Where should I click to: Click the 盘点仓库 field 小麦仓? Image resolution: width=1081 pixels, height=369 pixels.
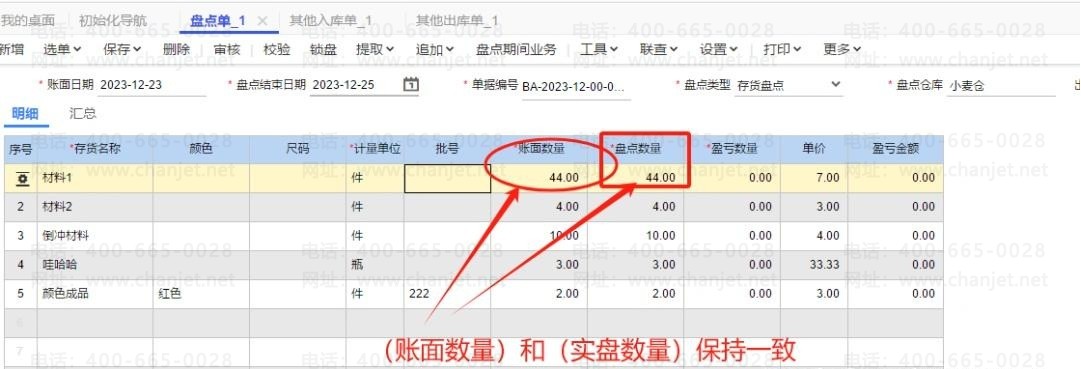point(1001,87)
